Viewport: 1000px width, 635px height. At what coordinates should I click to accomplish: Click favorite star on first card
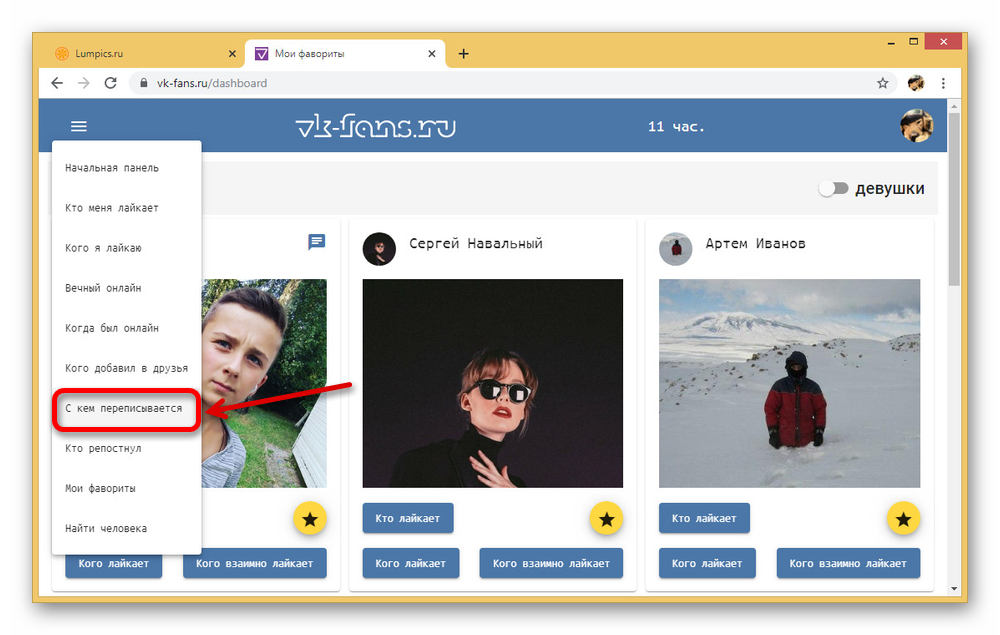pyautogui.click(x=310, y=520)
